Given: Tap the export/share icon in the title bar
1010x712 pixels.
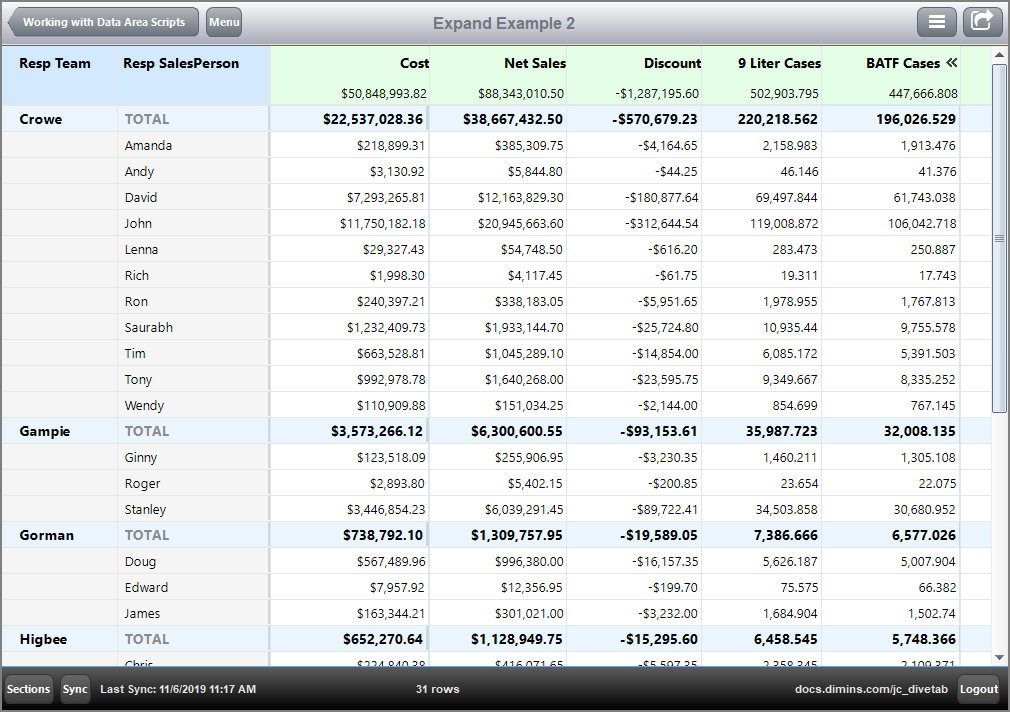Looking at the screenshot, I should pos(982,21).
